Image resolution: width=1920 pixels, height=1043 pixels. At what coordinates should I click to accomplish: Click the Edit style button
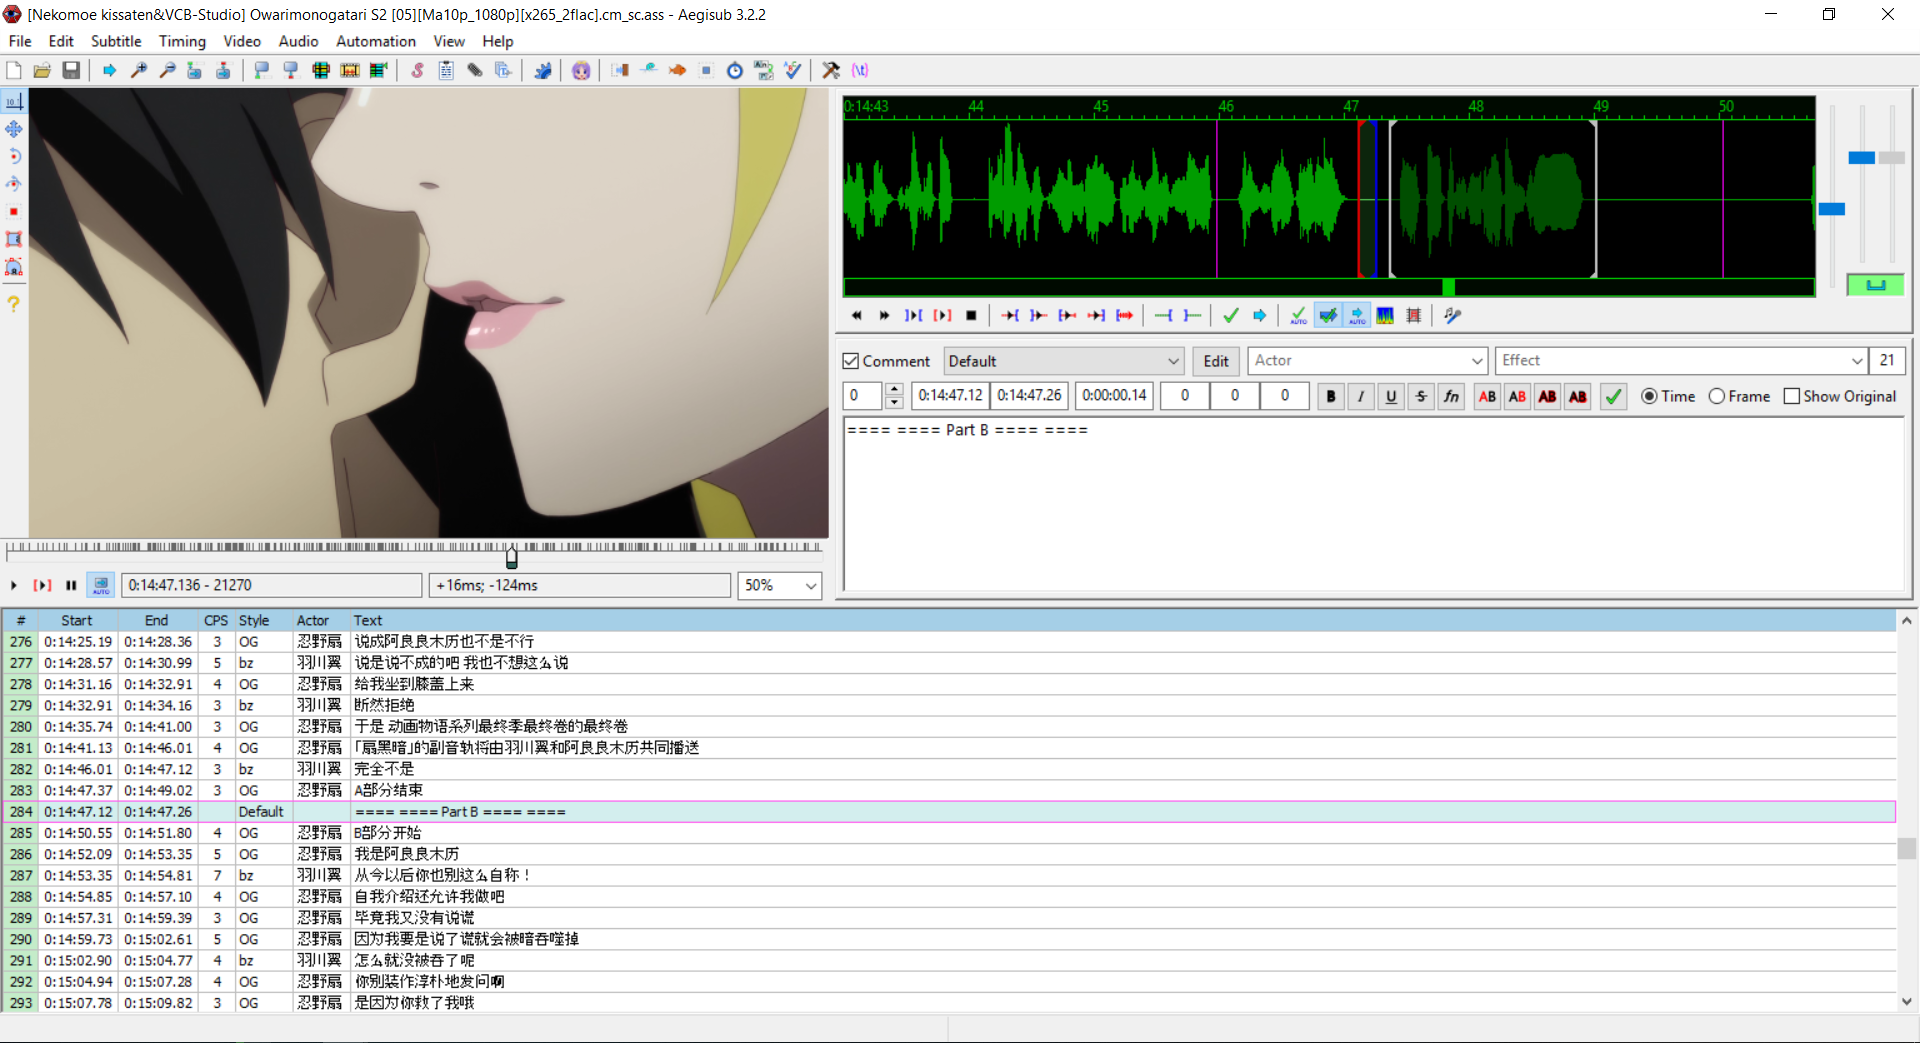pos(1216,361)
